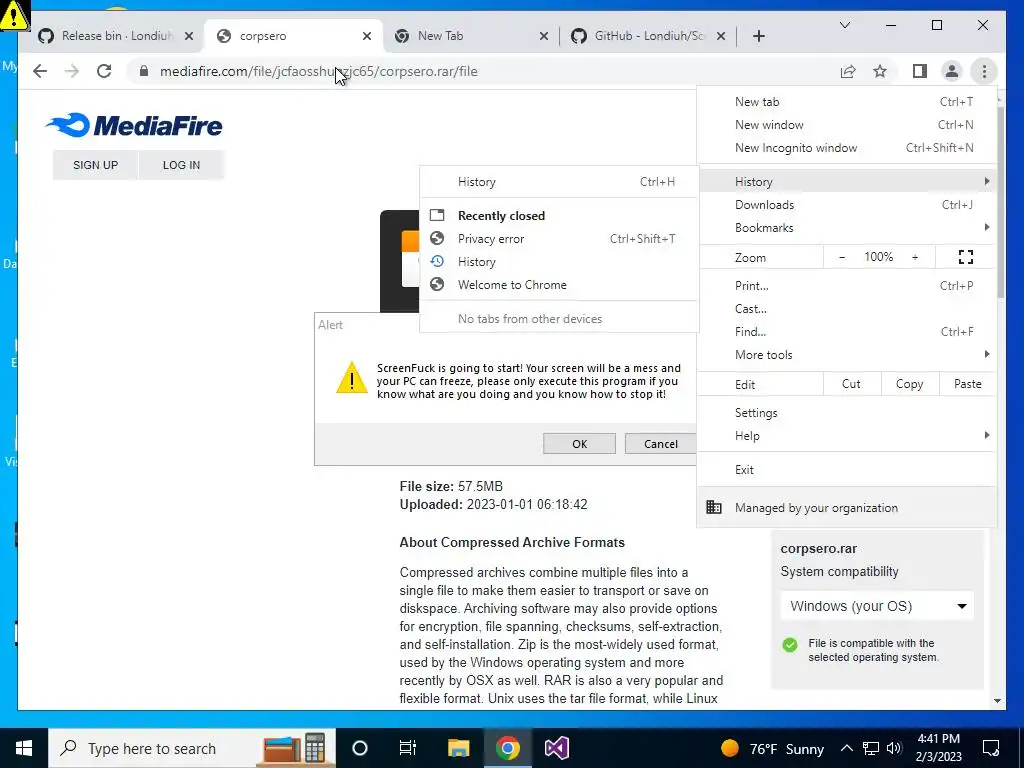This screenshot has width=1024, height=768.
Task: Decrease zoom with the minus button
Action: click(842, 257)
